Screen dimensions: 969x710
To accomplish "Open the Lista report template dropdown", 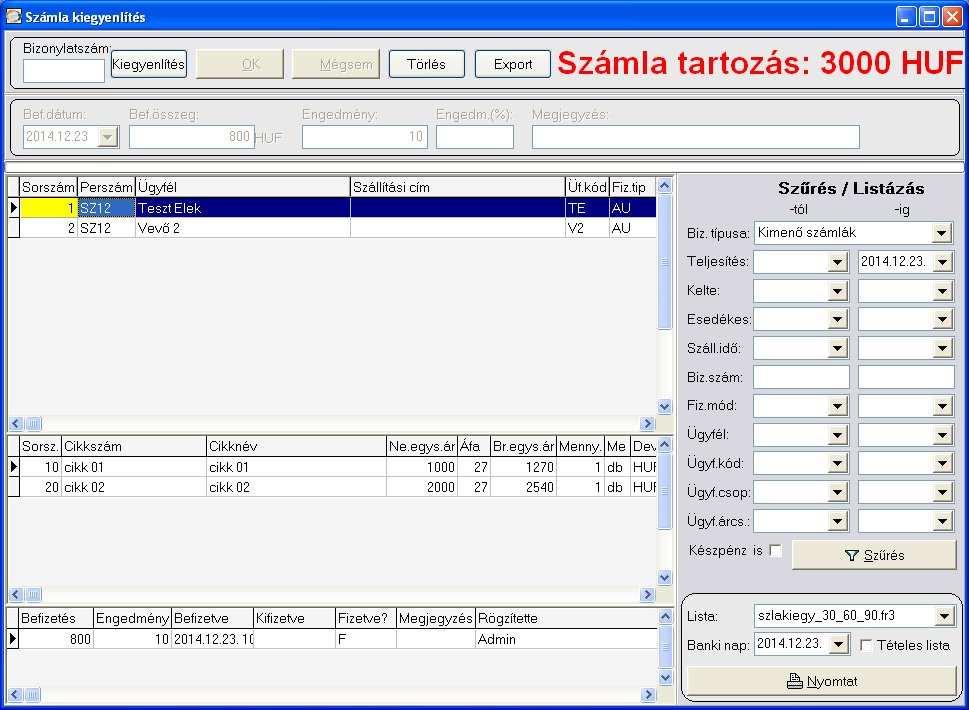I will tap(944, 616).
